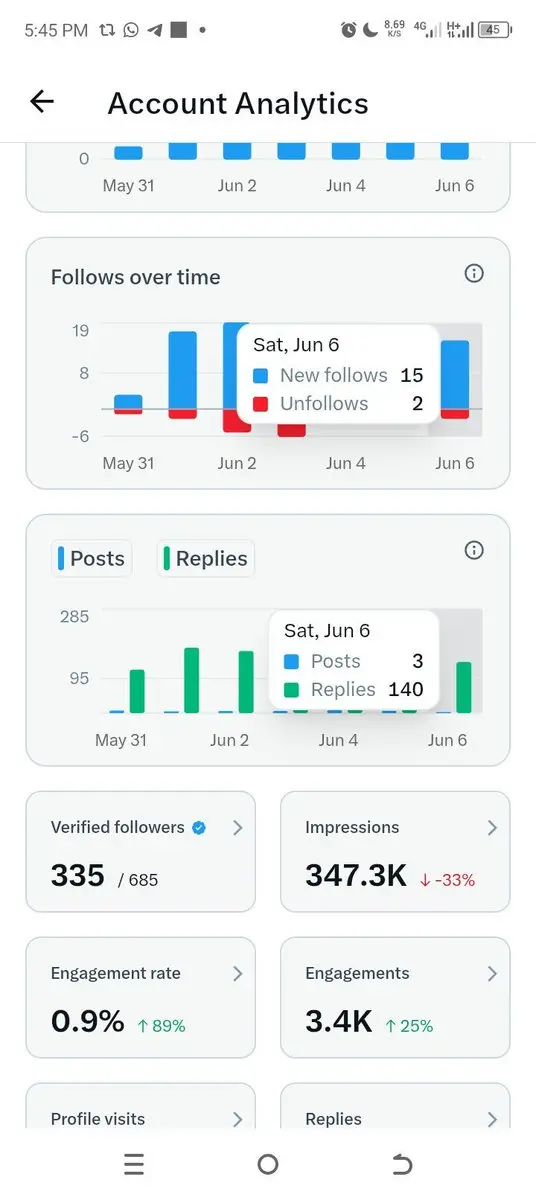Select the 347.3K impressions value
The height and width of the screenshot is (1200, 536).
pos(356,877)
